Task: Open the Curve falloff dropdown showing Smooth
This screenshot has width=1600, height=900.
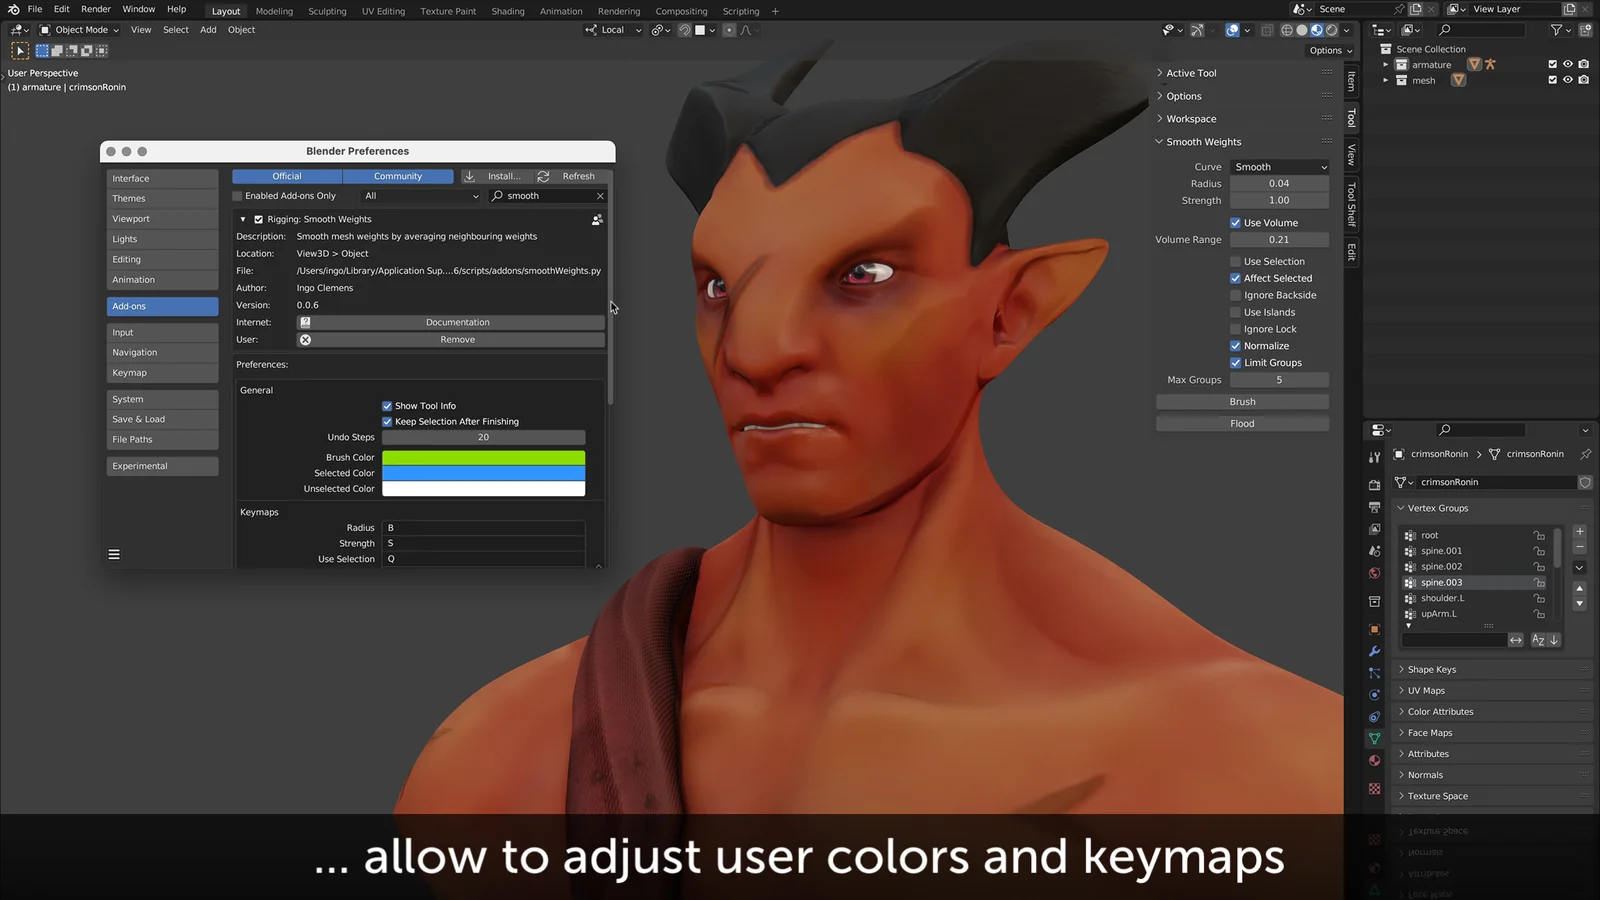Action: (1280, 166)
